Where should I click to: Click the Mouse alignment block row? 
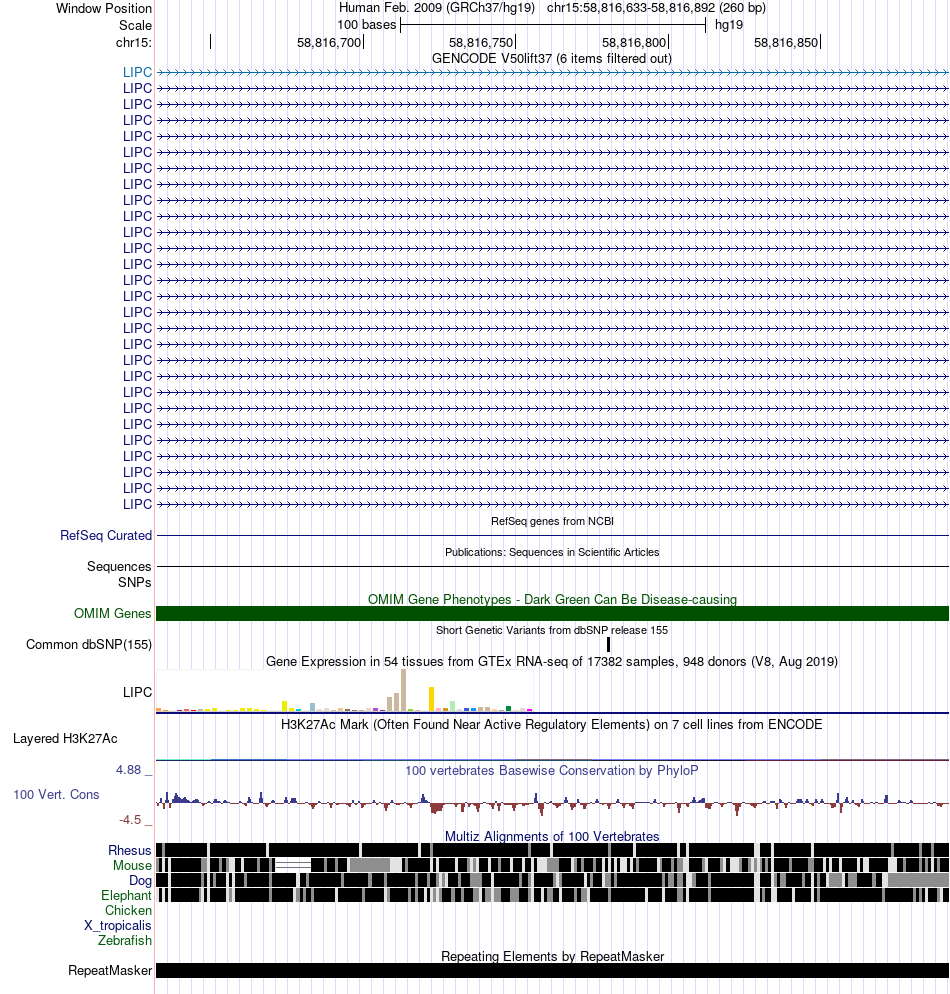tap(552, 865)
